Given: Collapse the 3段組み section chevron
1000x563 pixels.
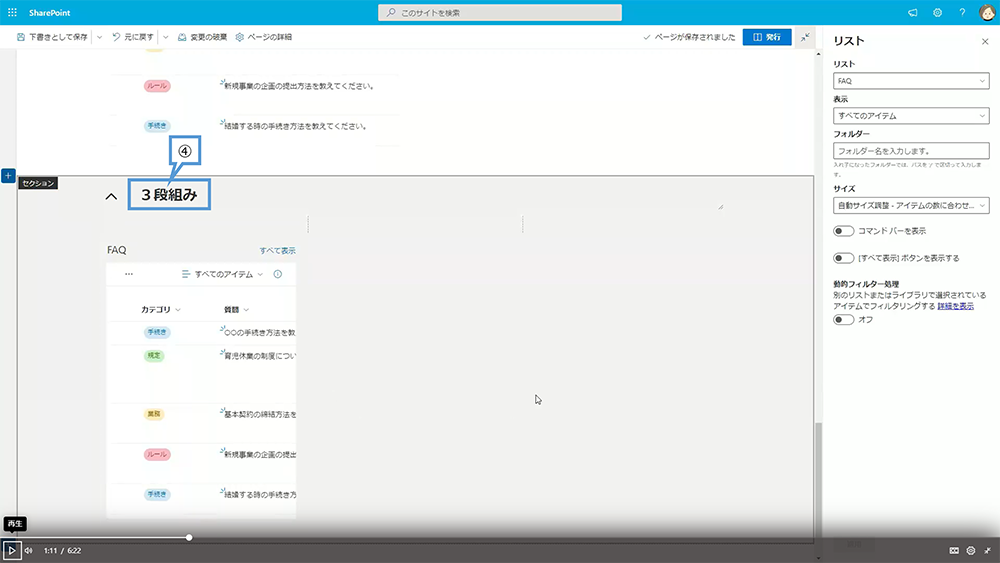Looking at the screenshot, I should pos(111,196).
